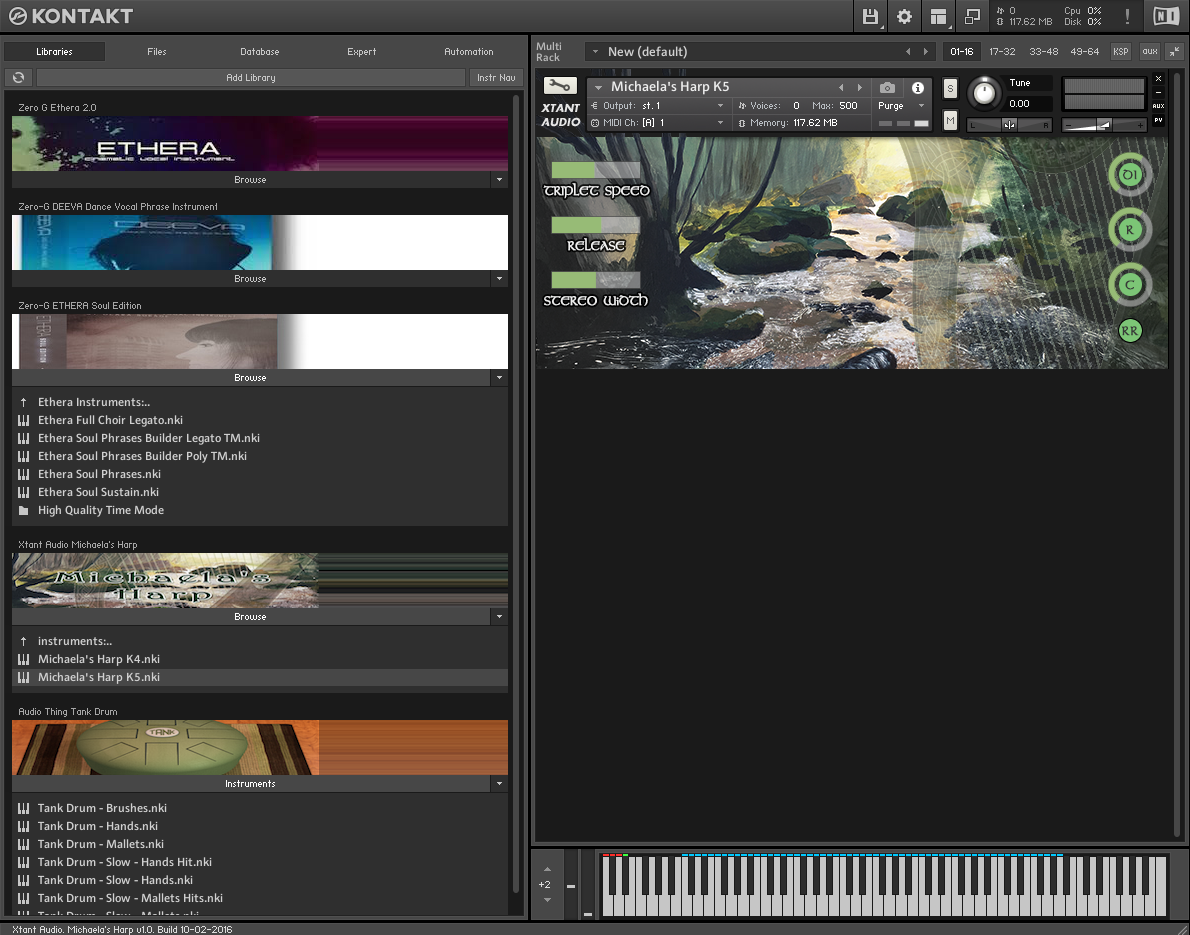Open dropdown arrow for Tank Drum Instruments bar
Image resolution: width=1190 pixels, height=935 pixels.
tap(499, 783)
